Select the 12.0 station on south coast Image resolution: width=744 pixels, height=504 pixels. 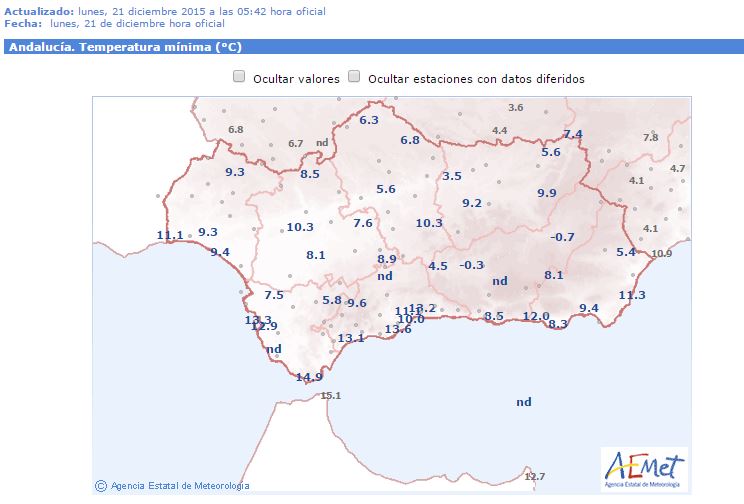[536, 317]
